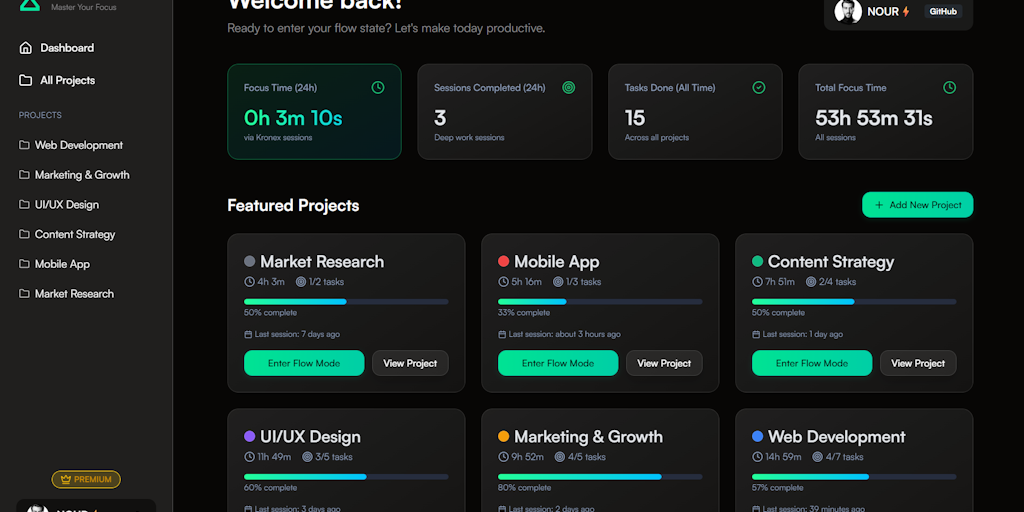This screenshot has width=1024, height=512.
Task: View Project for Content Strategy
Action: [918, 363]
